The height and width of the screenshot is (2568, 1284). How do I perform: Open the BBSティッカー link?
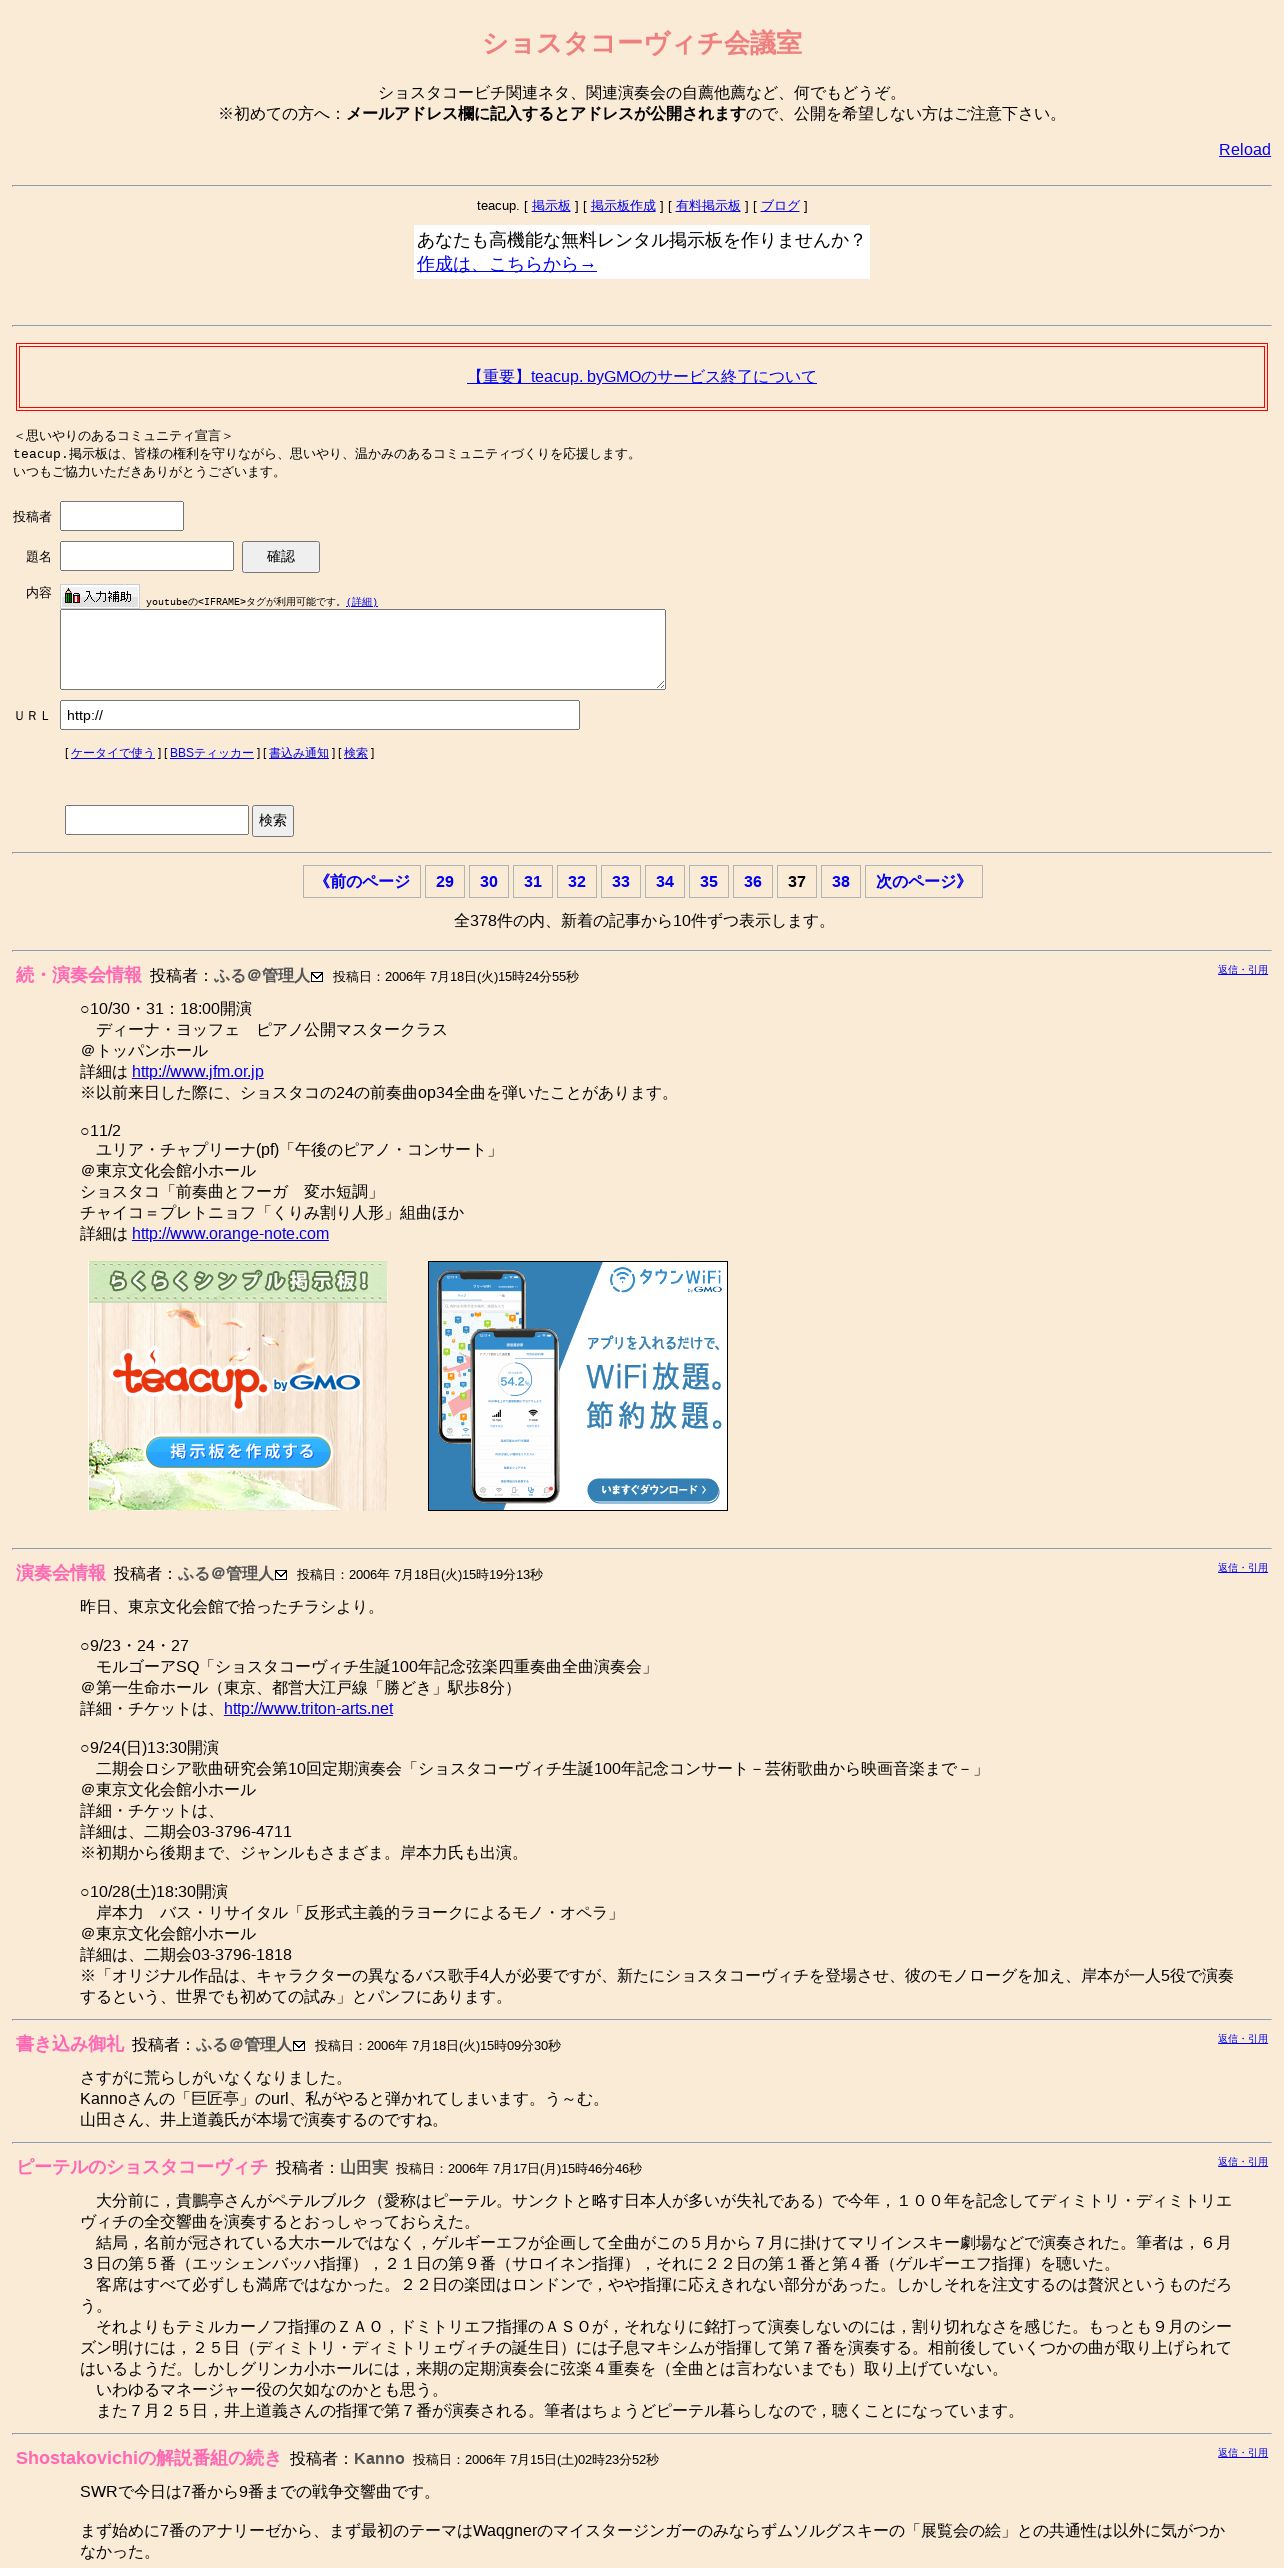(x=212, y=753)
